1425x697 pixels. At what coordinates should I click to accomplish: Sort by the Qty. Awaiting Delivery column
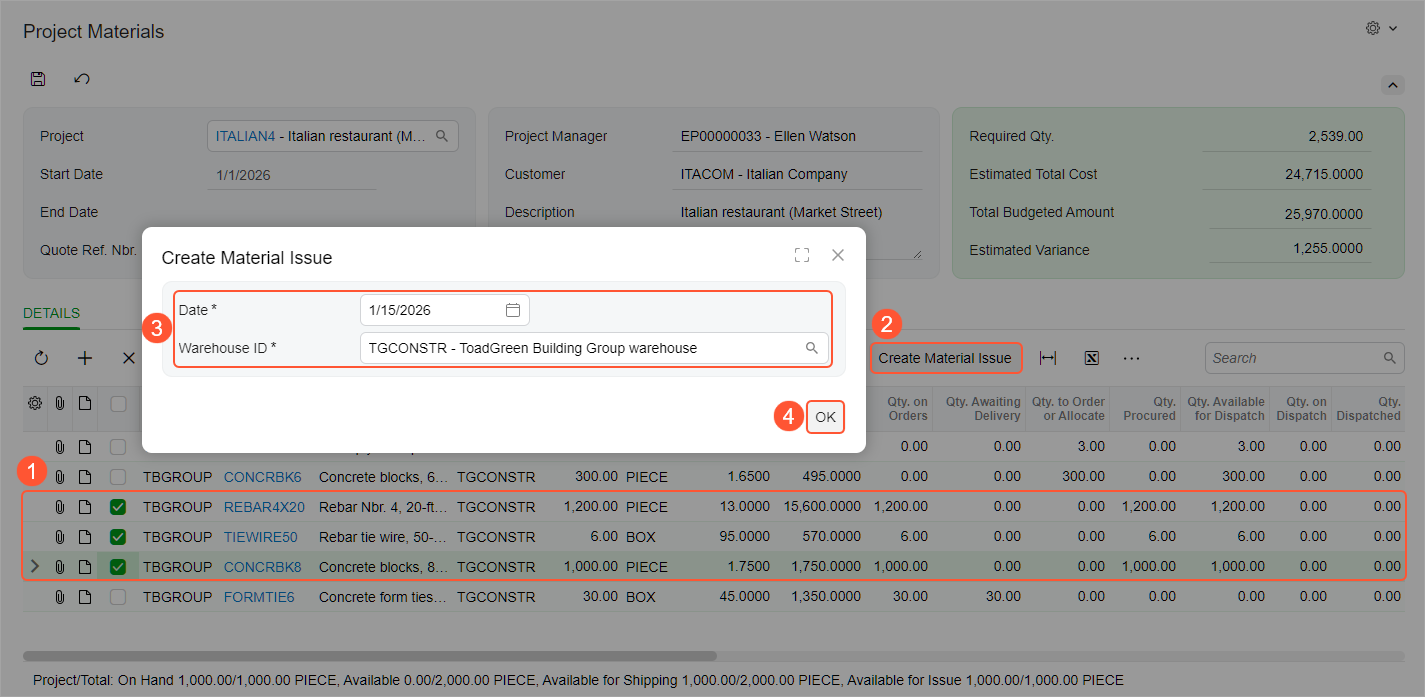pyautogui.click(x=979, y=409)
